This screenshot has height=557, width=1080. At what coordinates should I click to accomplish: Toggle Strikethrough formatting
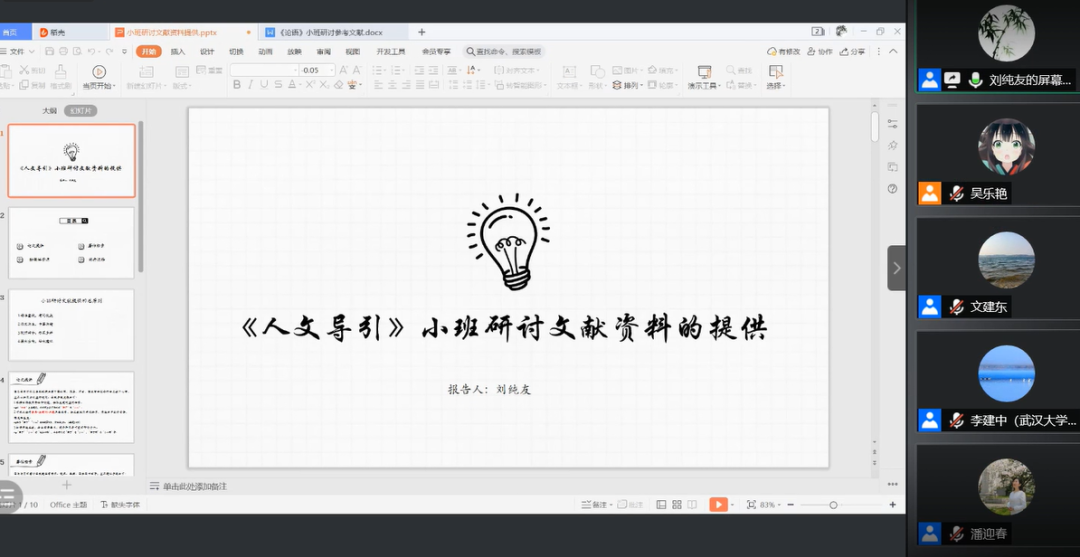pos(278,85)
